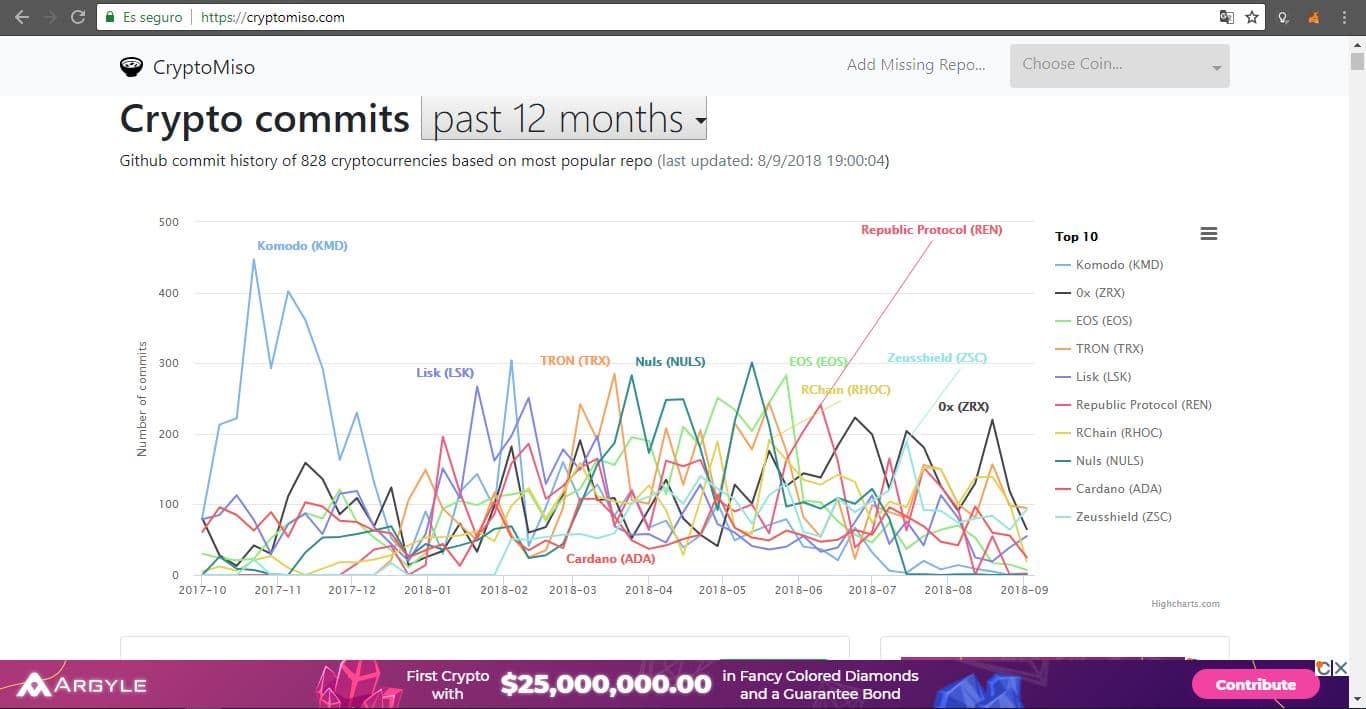The width and height of the screenshot is (1366, 709).
Task: Expand the 'past 12 months' period dropdown
Action: coord(564,119)
